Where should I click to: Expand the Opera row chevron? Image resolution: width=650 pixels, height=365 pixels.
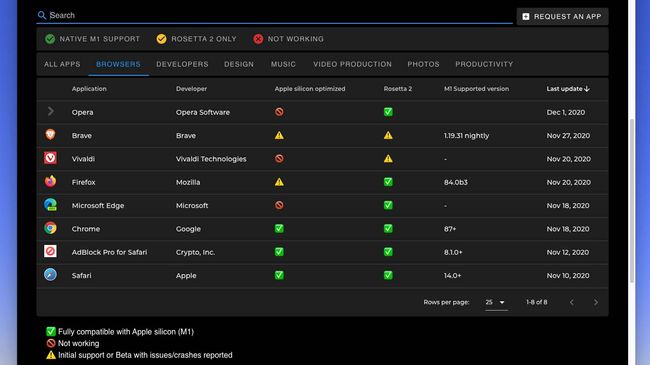pos(51,111)
